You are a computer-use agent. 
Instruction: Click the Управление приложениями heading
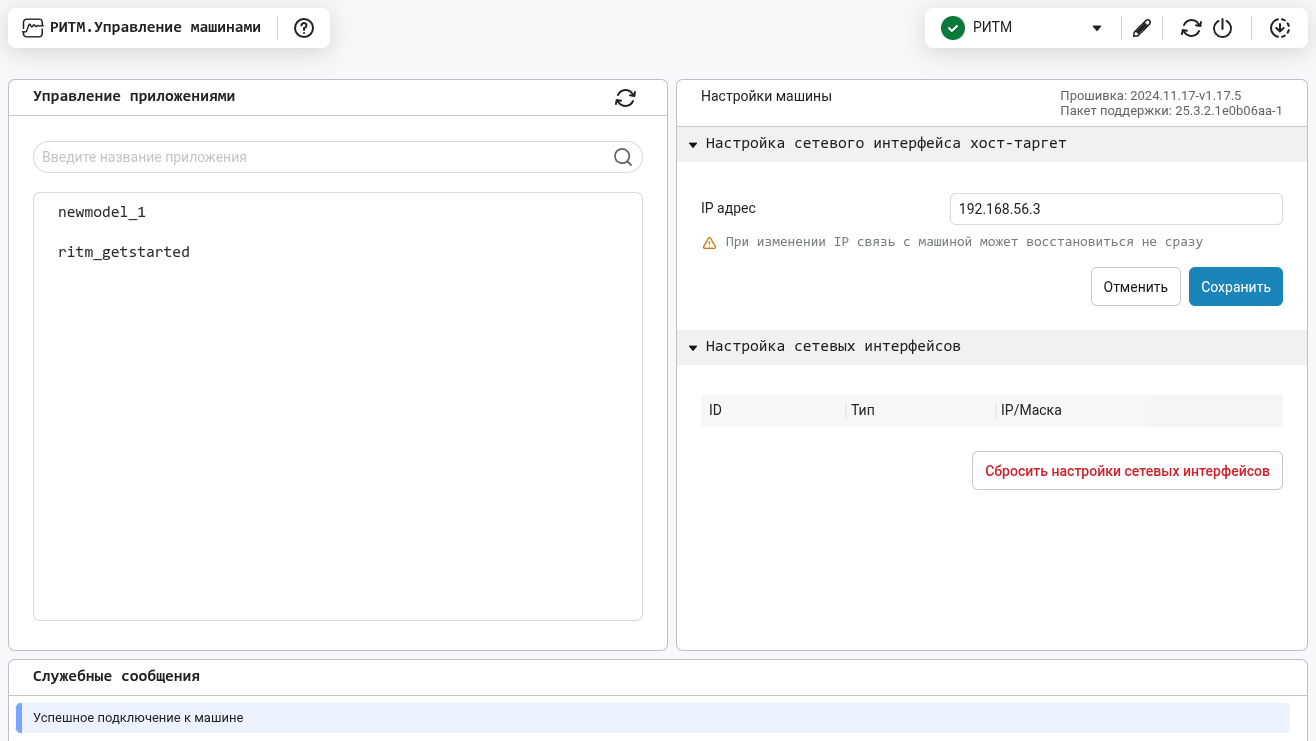point(134,96)
